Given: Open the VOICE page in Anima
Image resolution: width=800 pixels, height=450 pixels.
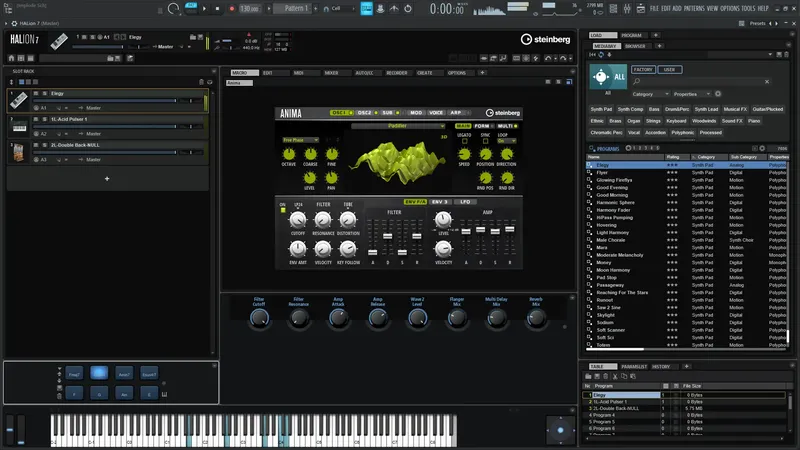Looking at the screenshot, I should [x=436, y=113].
